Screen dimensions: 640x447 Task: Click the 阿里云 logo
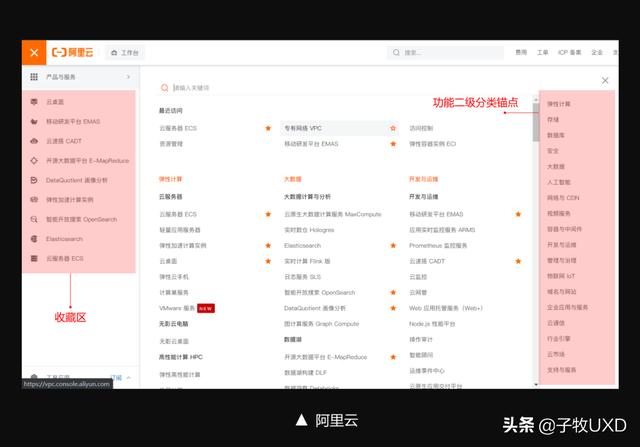pos(72,52)
